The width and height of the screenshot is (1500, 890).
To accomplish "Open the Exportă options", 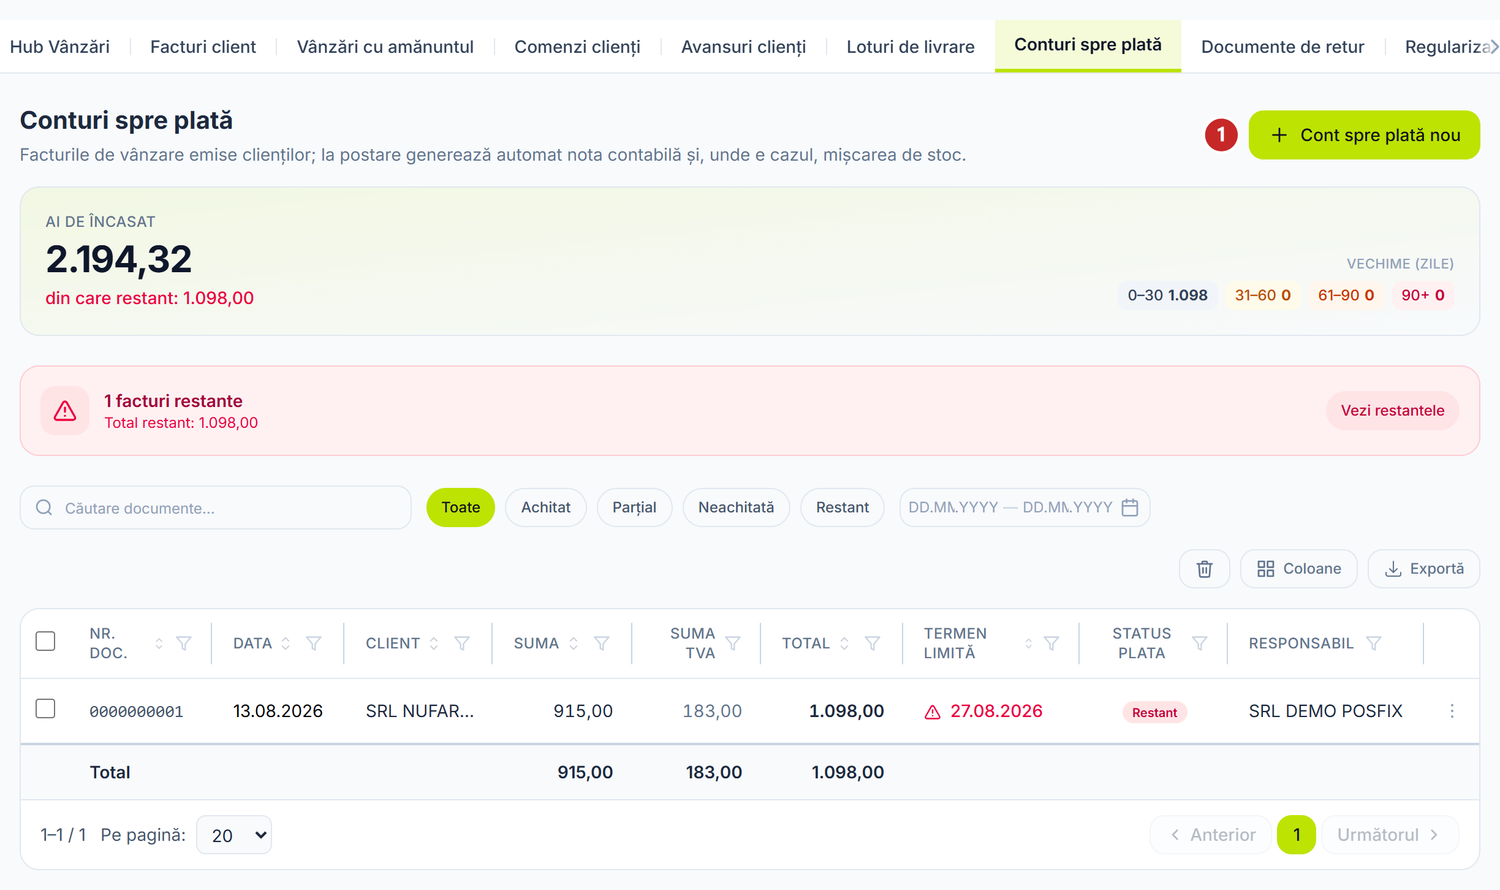I will coord(1424,569).
